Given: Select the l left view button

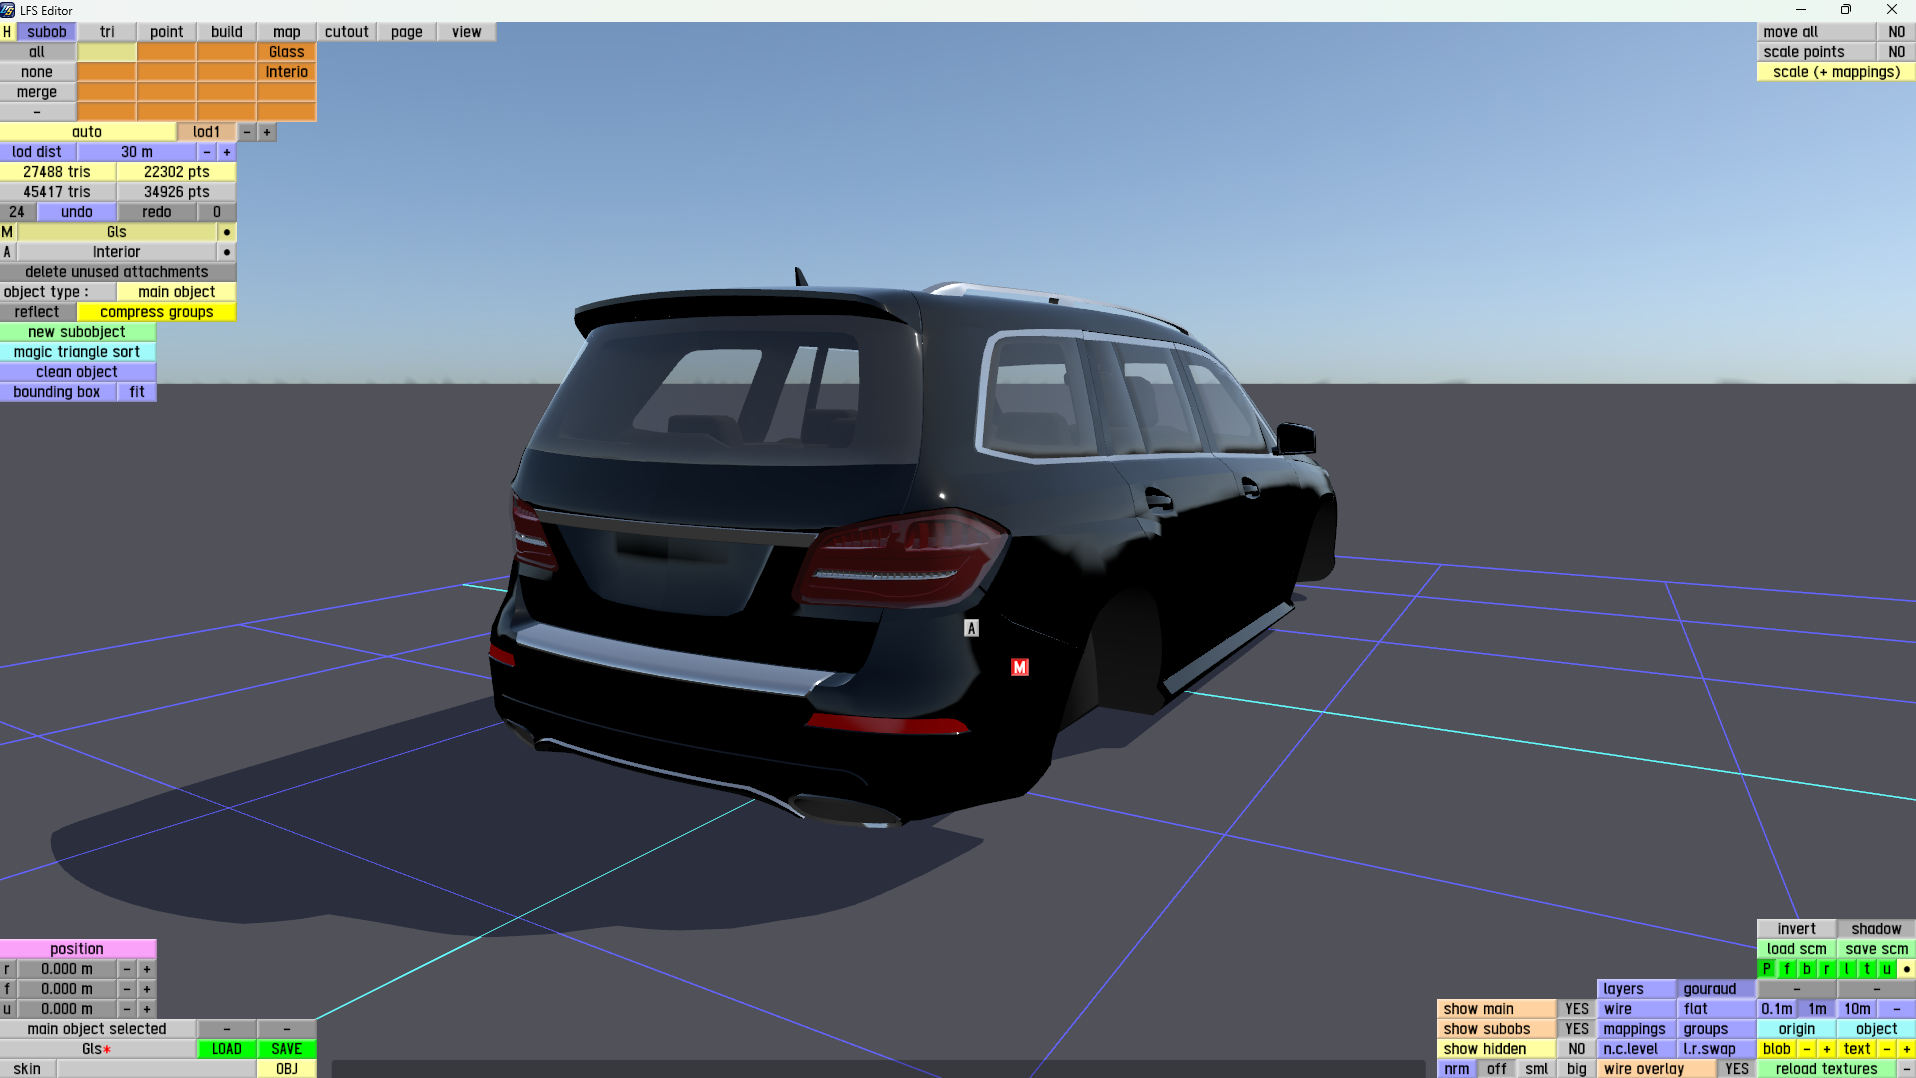Looking at the screenshot, I should point(1847,969).
